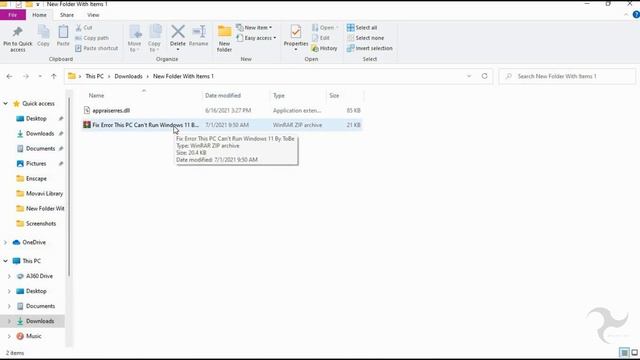Screen dimensions: 640x360
Task: Create a New folder
Action: click(224, 38)
